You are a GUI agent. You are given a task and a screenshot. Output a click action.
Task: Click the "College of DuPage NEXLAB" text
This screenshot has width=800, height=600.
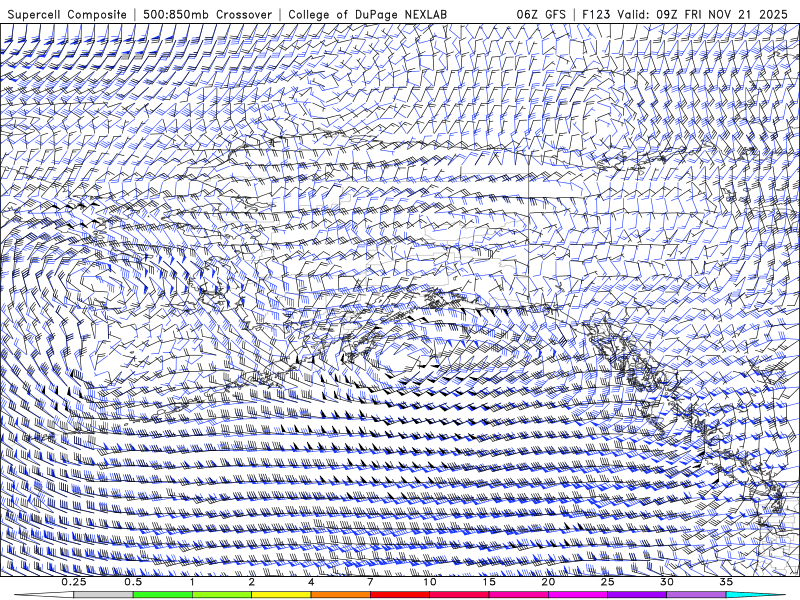pyautogui.click(x=367, y=14)
